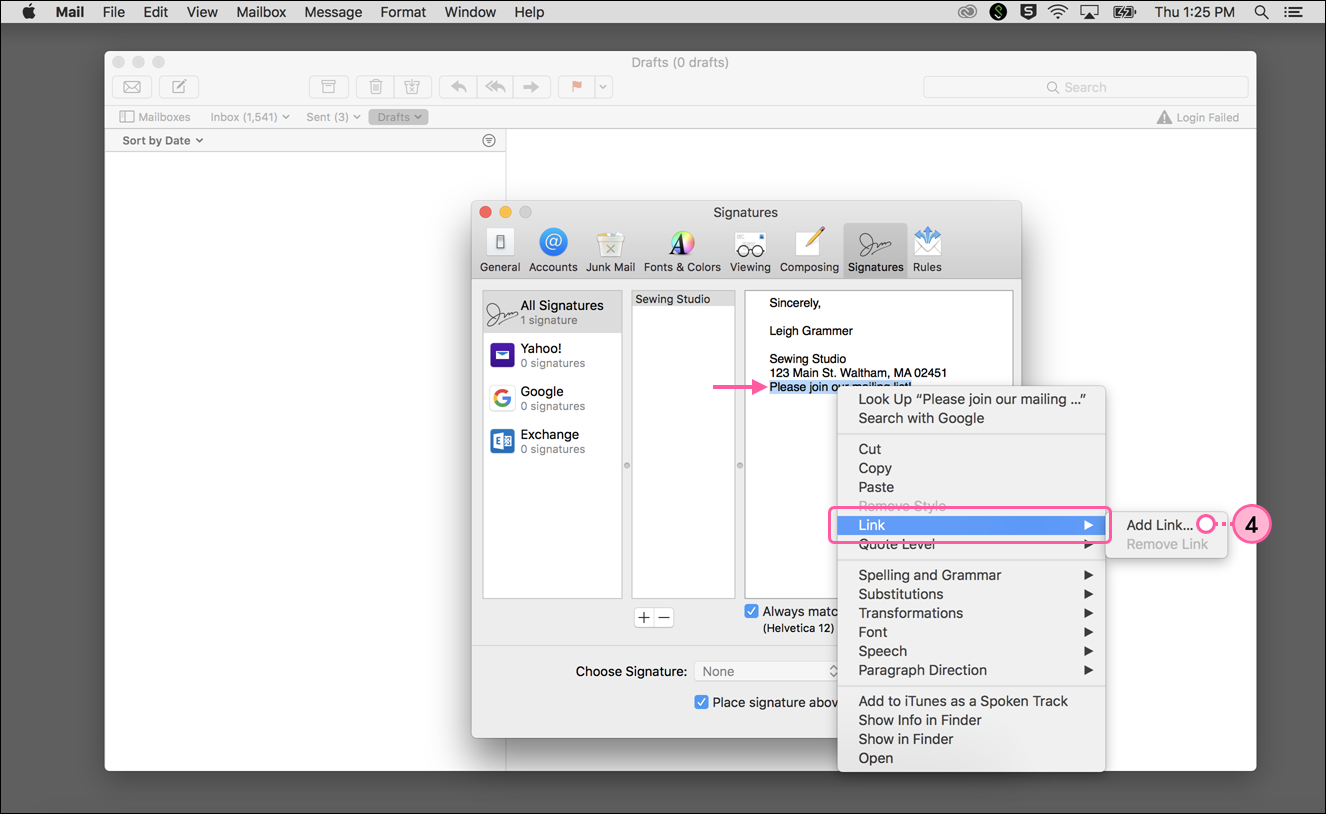Open Rules preferences pane

coord(927,250)
